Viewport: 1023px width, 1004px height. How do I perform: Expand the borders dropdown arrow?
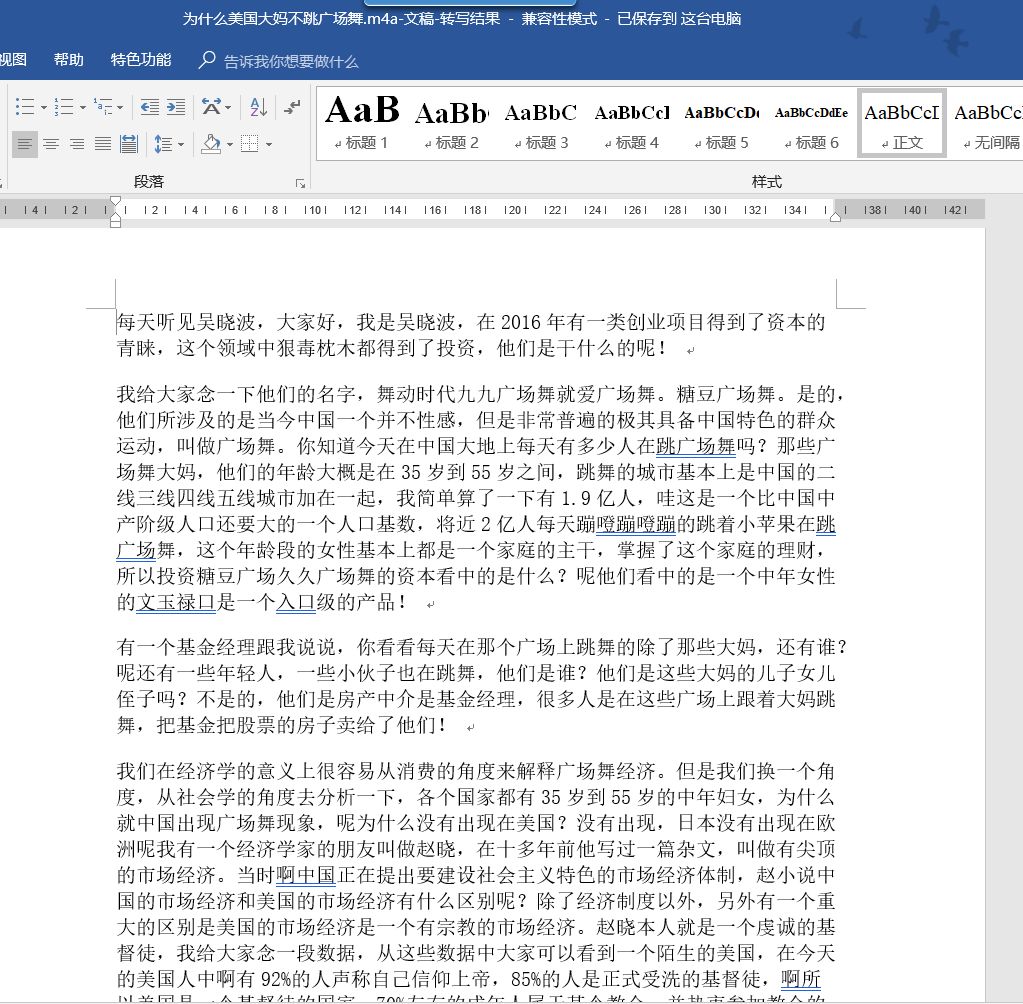tap(268, 145)
